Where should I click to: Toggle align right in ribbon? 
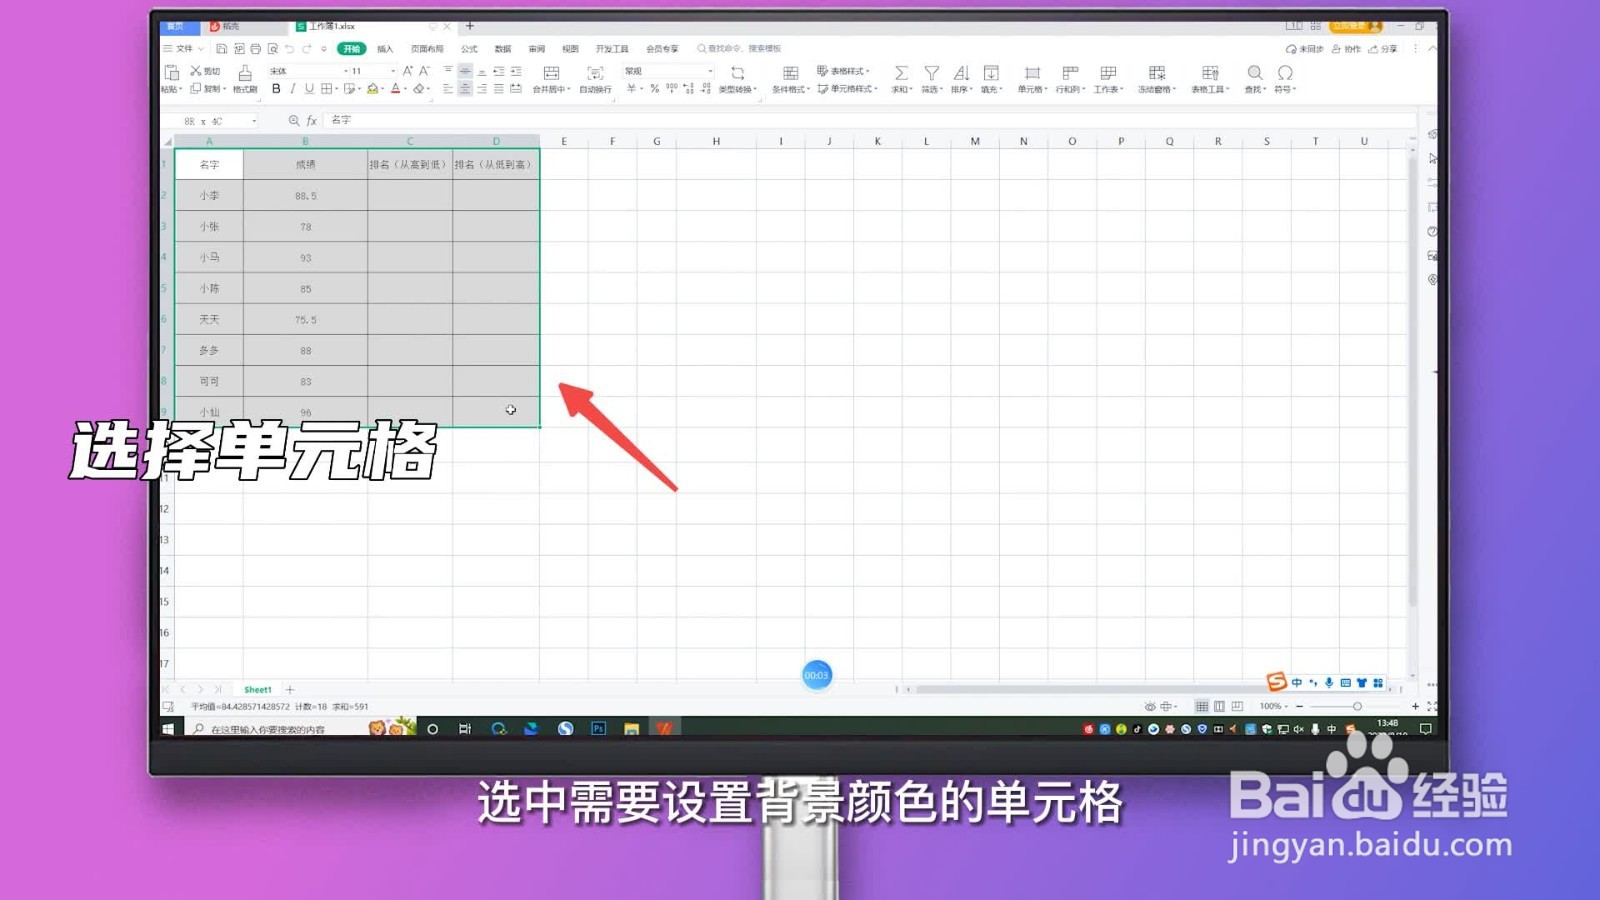point(482,89)
